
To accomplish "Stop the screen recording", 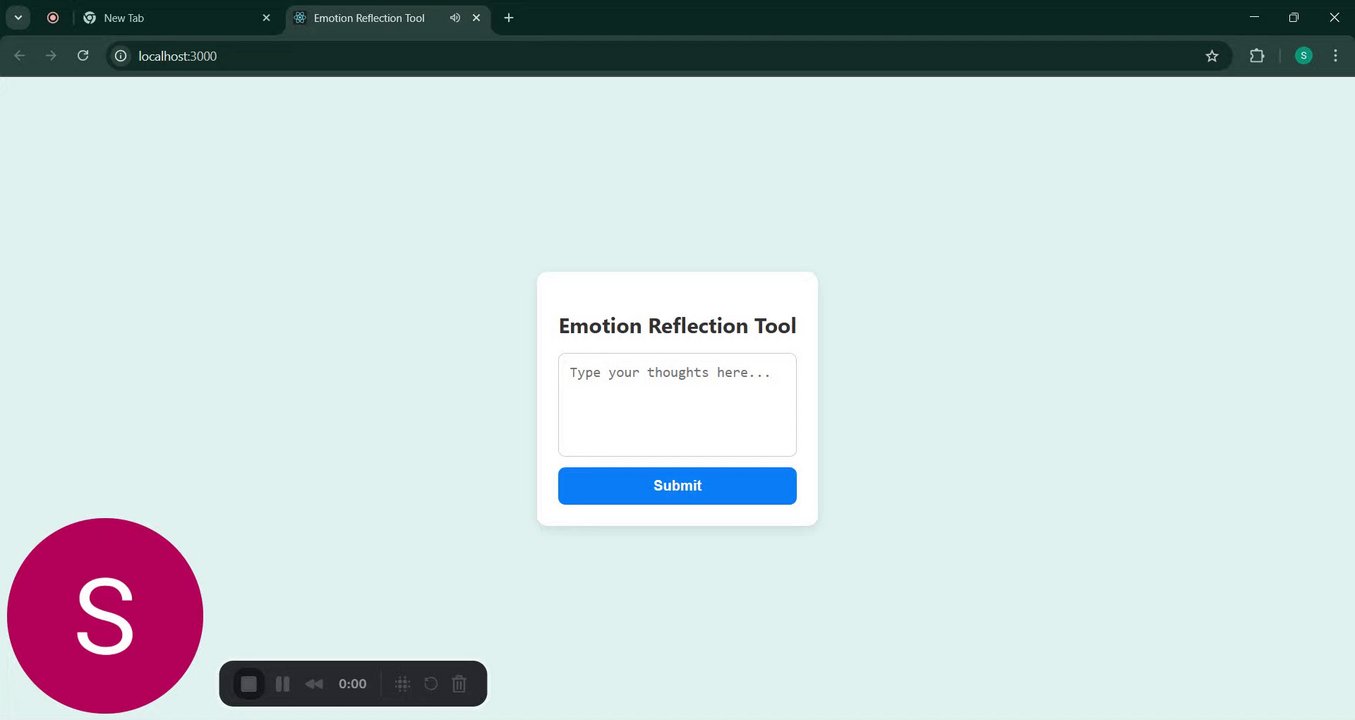I will 249,684.
